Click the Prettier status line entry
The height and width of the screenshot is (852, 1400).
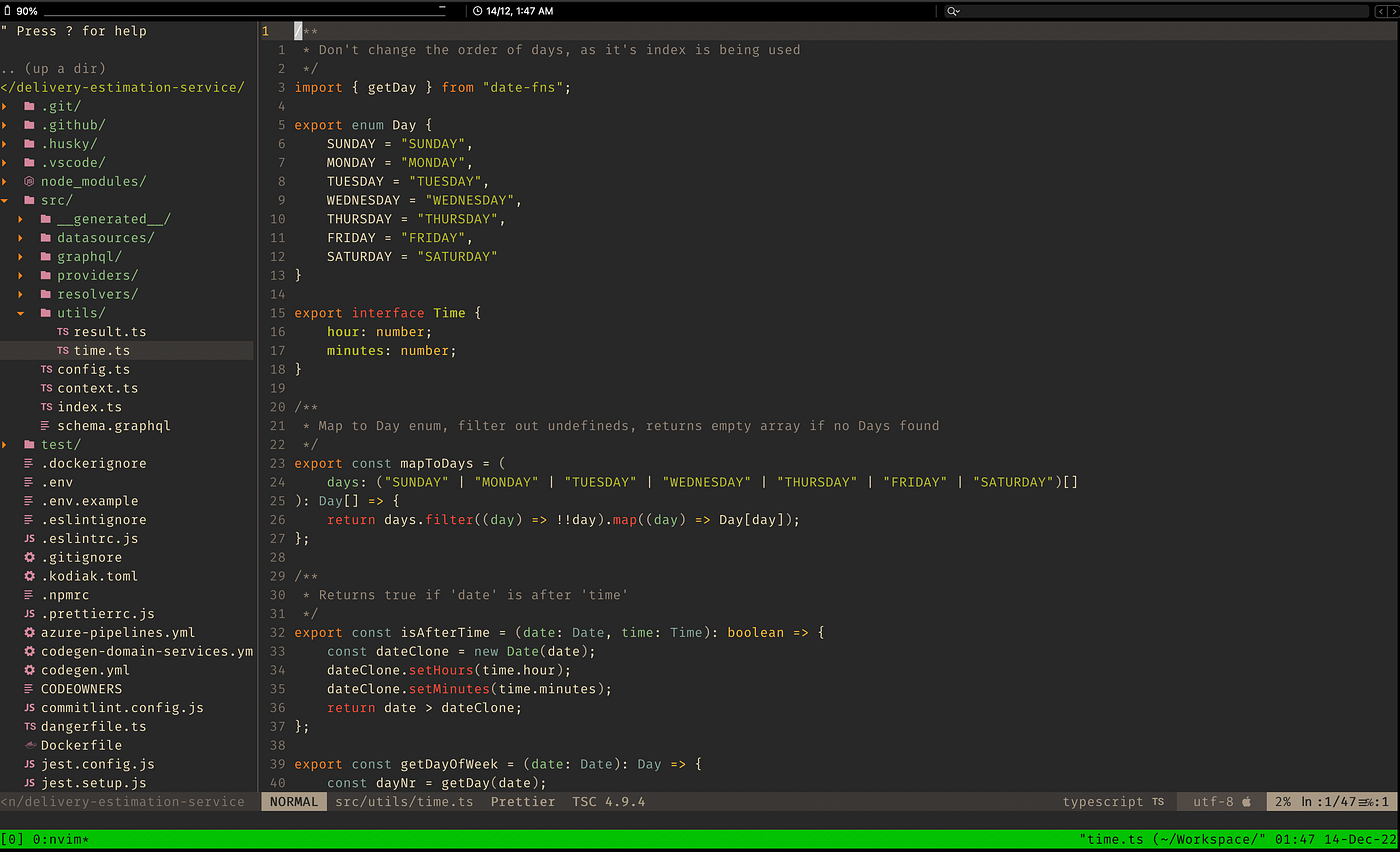tap(523, 802)
